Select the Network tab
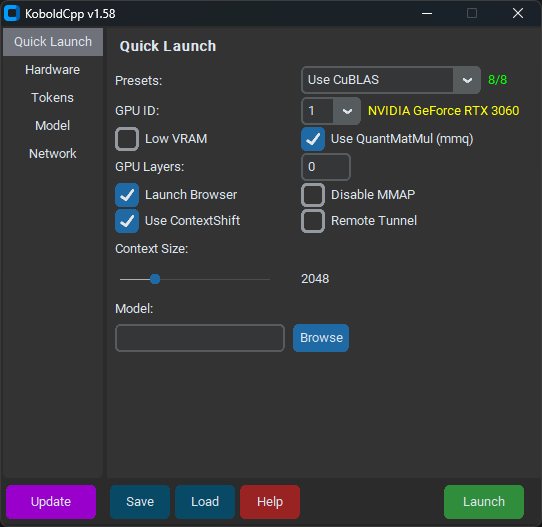This screenshot has height=527, width=542. [x=53, y=154]
